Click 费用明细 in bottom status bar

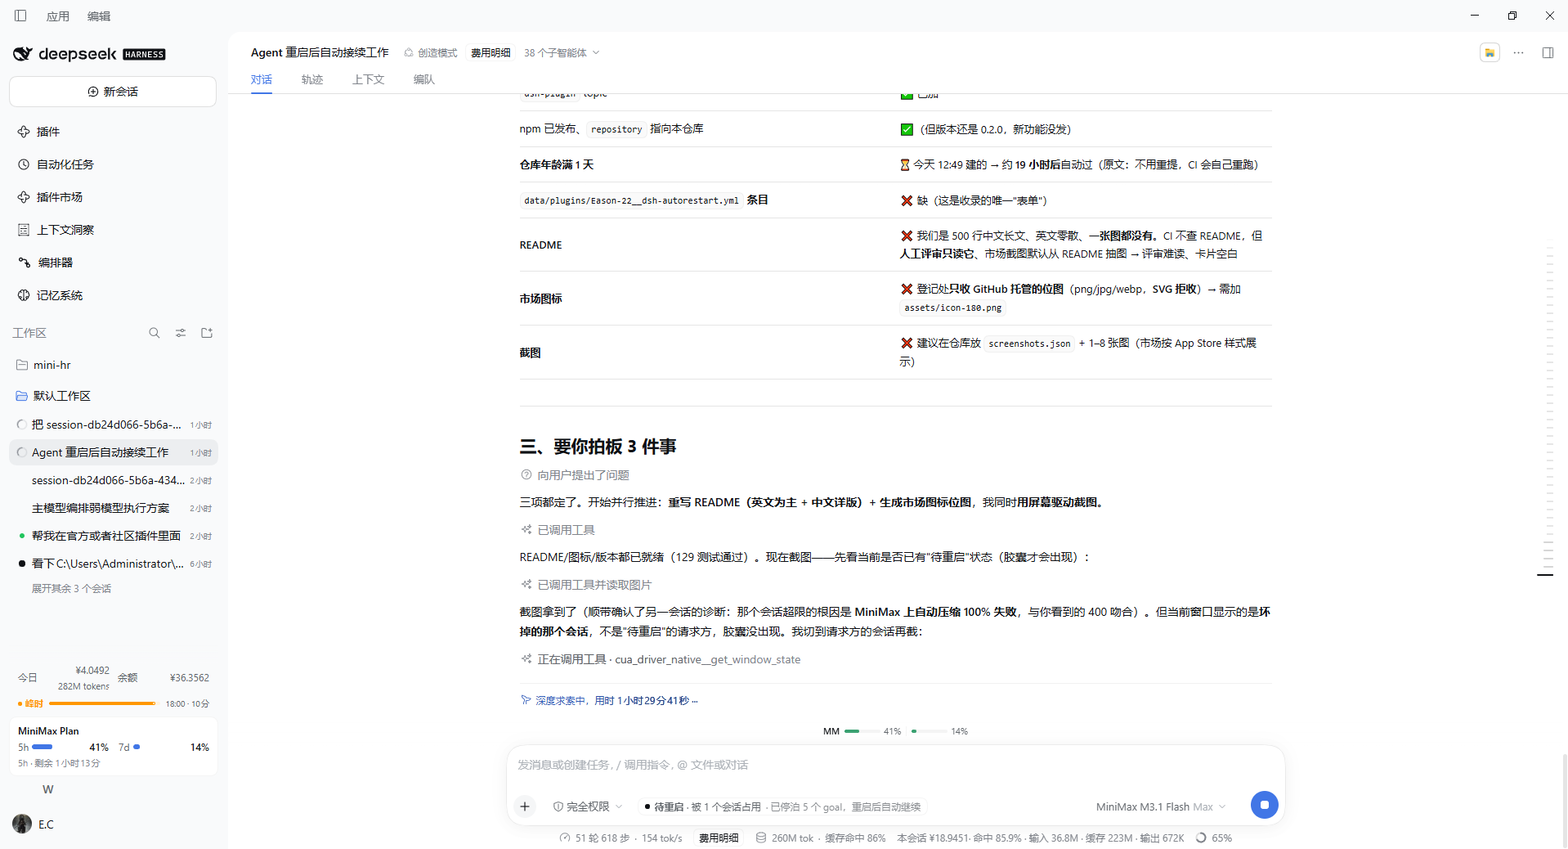(x=718, y=838)
